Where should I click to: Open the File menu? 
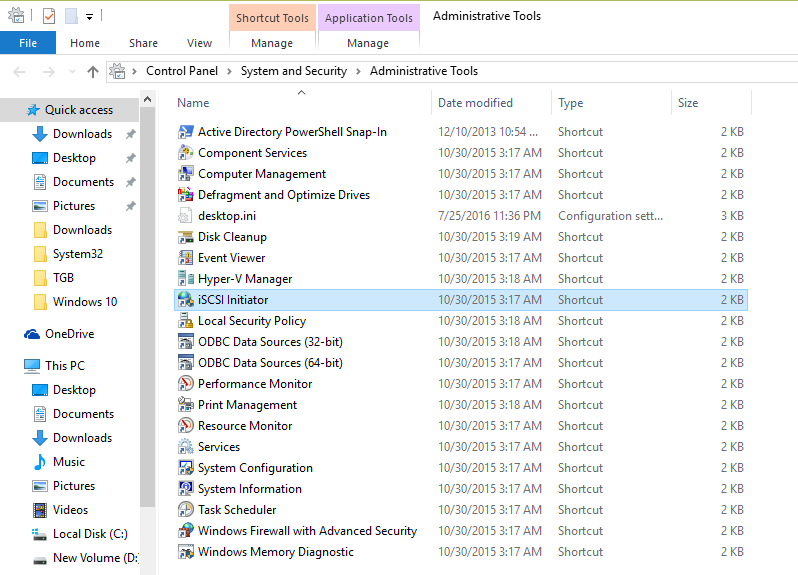tap(28, 43)
